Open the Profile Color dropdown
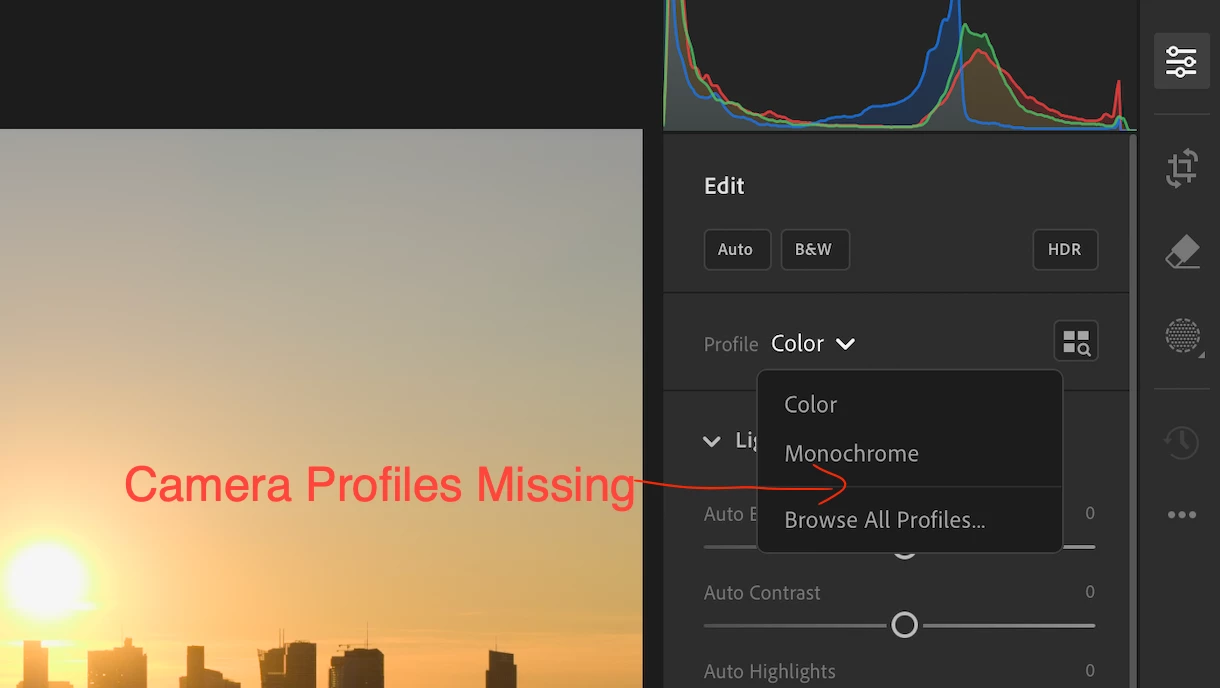The width and height of the screenshot is (1220, 688). [x=813, y=343]
